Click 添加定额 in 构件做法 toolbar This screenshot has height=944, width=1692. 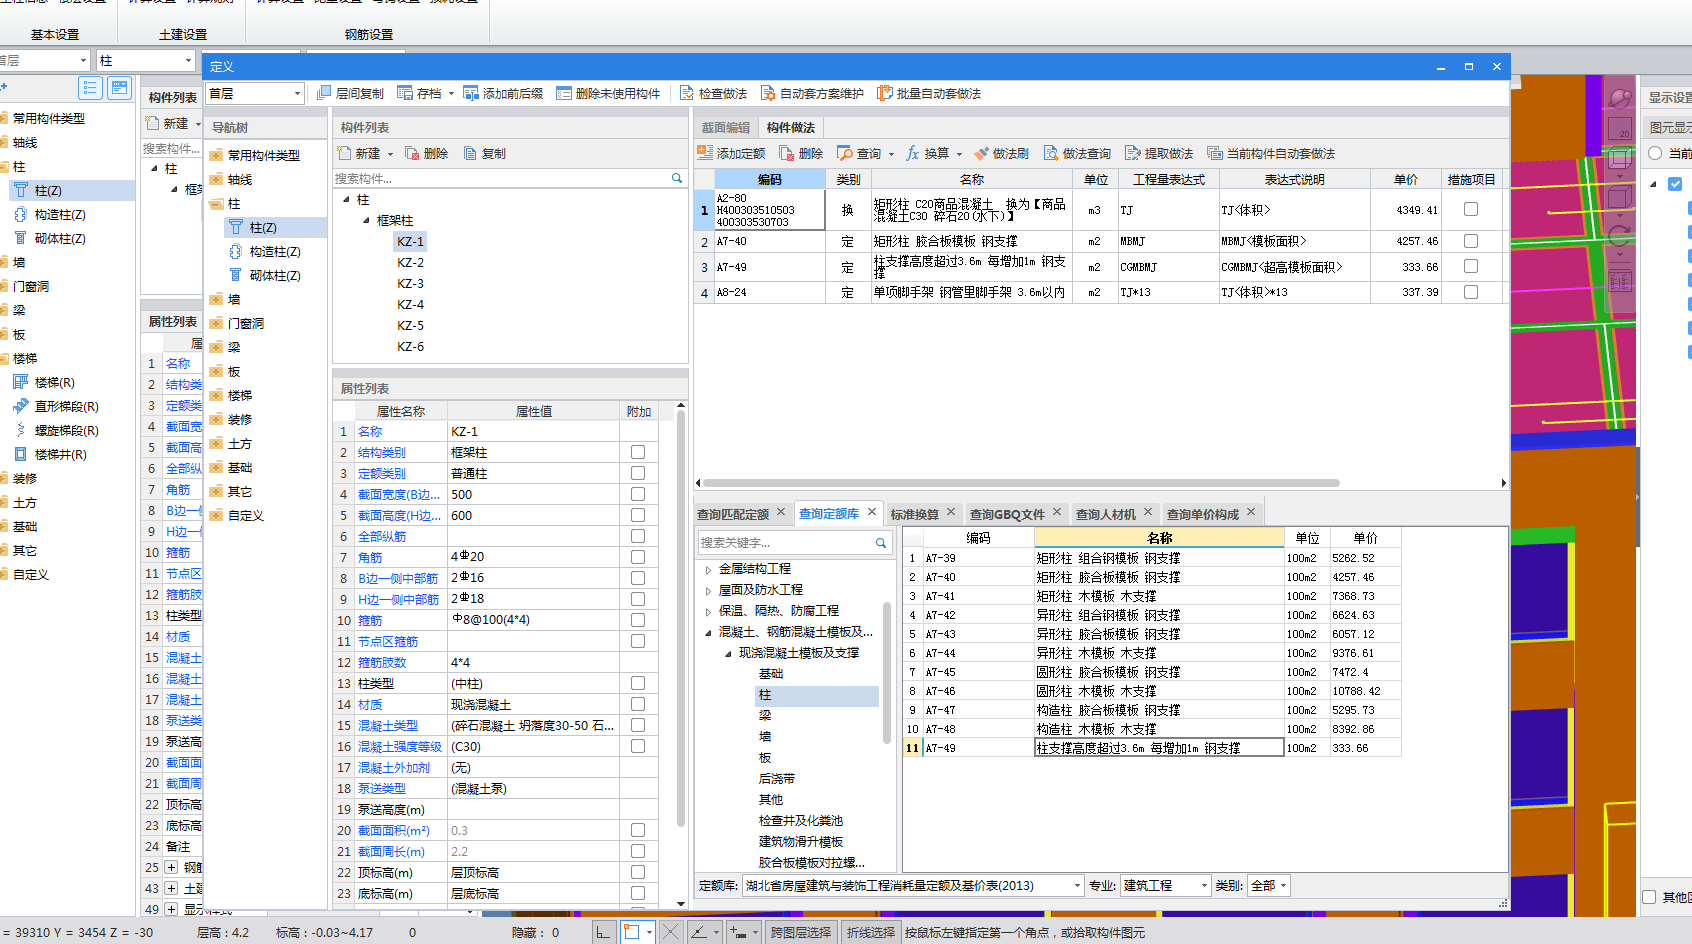click(x=731, y=153)
